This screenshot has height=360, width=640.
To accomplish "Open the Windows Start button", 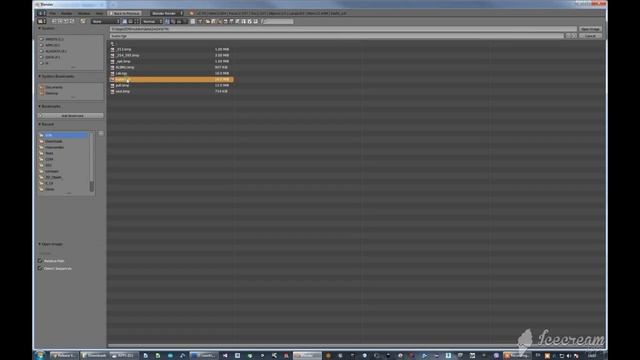I will point(40,355).
